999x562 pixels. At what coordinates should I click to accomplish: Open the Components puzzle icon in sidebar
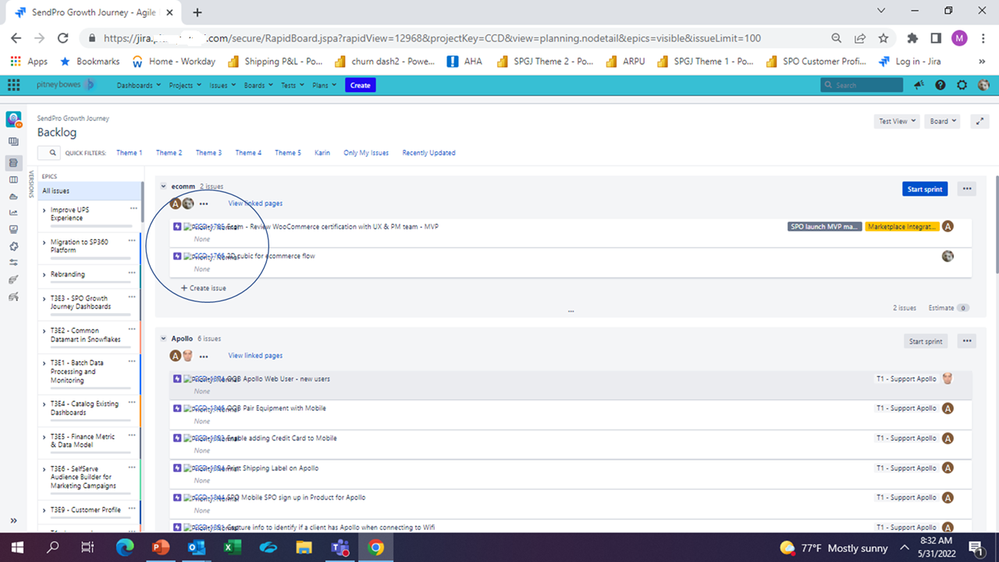13,246
